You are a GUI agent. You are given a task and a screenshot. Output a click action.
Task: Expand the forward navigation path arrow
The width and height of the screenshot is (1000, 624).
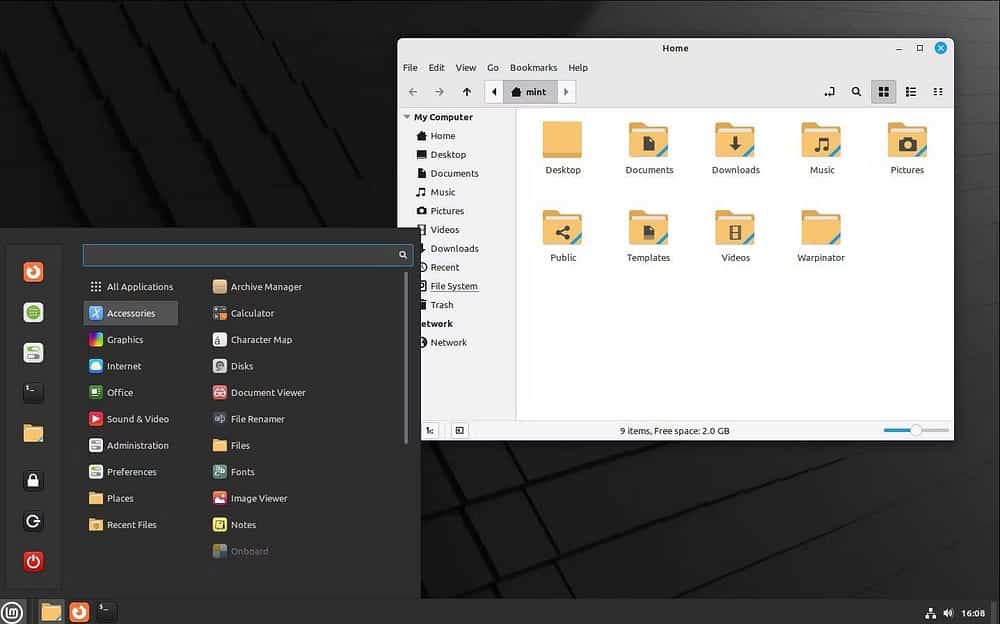pyautogui.click(x=565, y=91)
